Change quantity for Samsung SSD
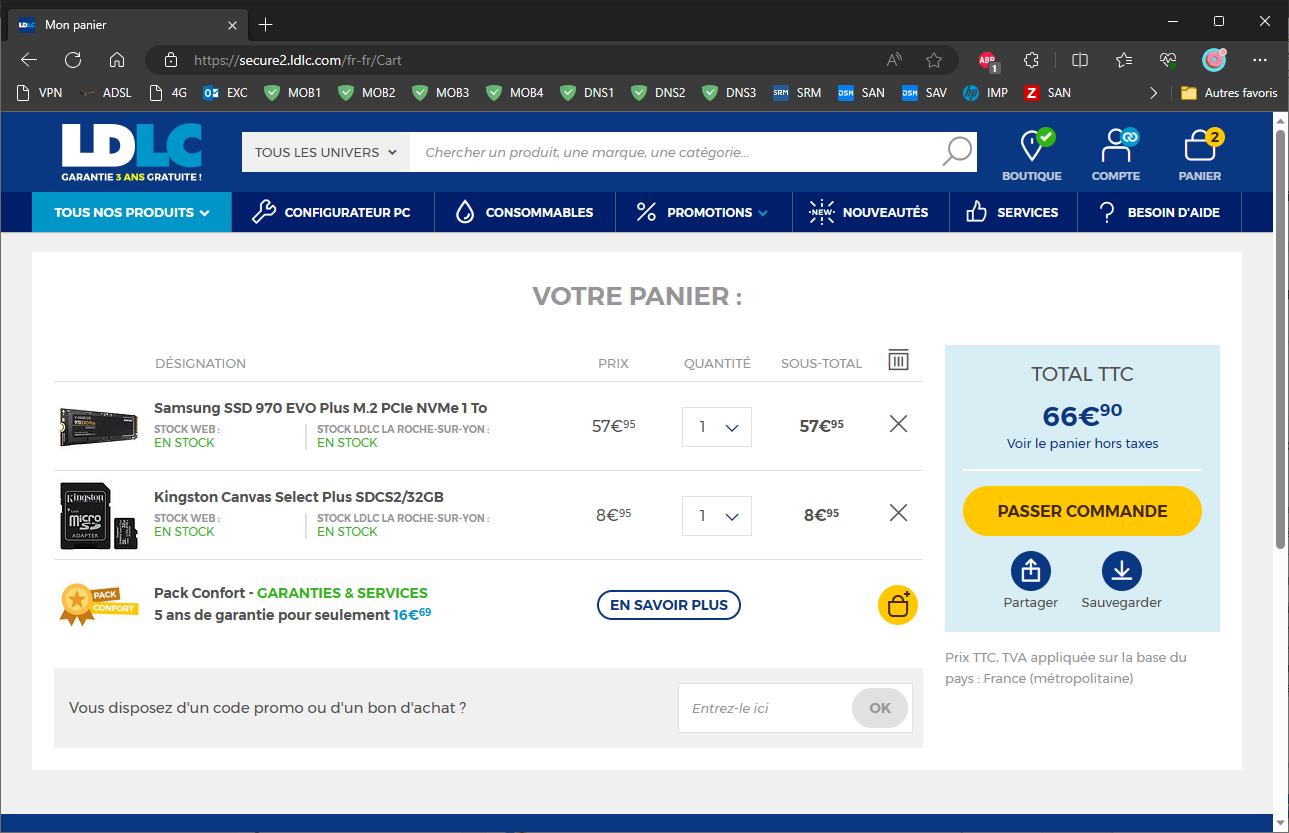The width and height of the screenshot is (1289, 833). (717, 427)
